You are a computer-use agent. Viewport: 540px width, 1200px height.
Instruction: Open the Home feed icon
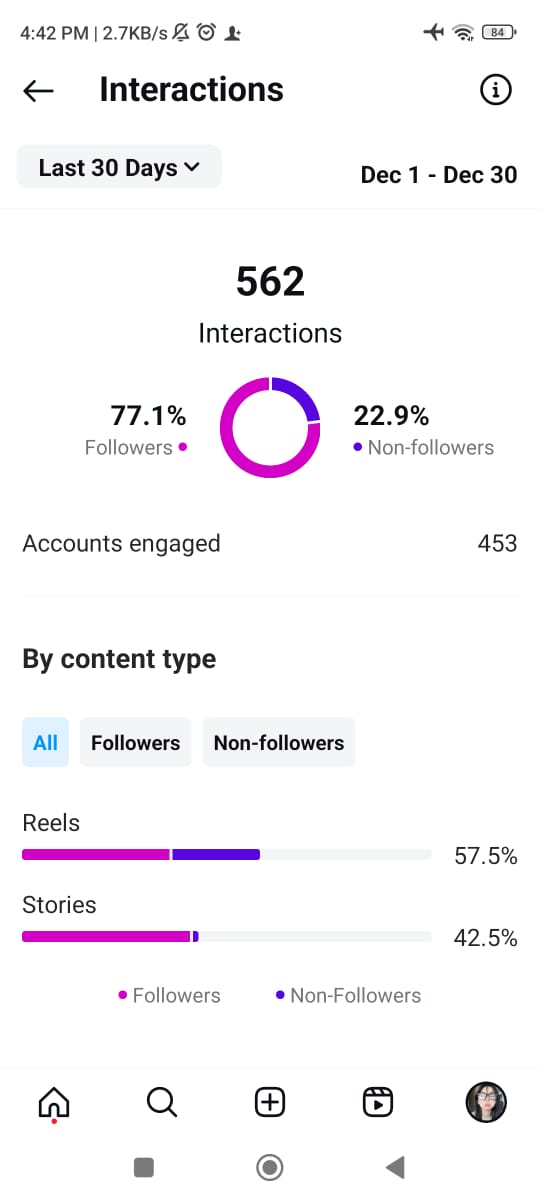point(53,1103)
